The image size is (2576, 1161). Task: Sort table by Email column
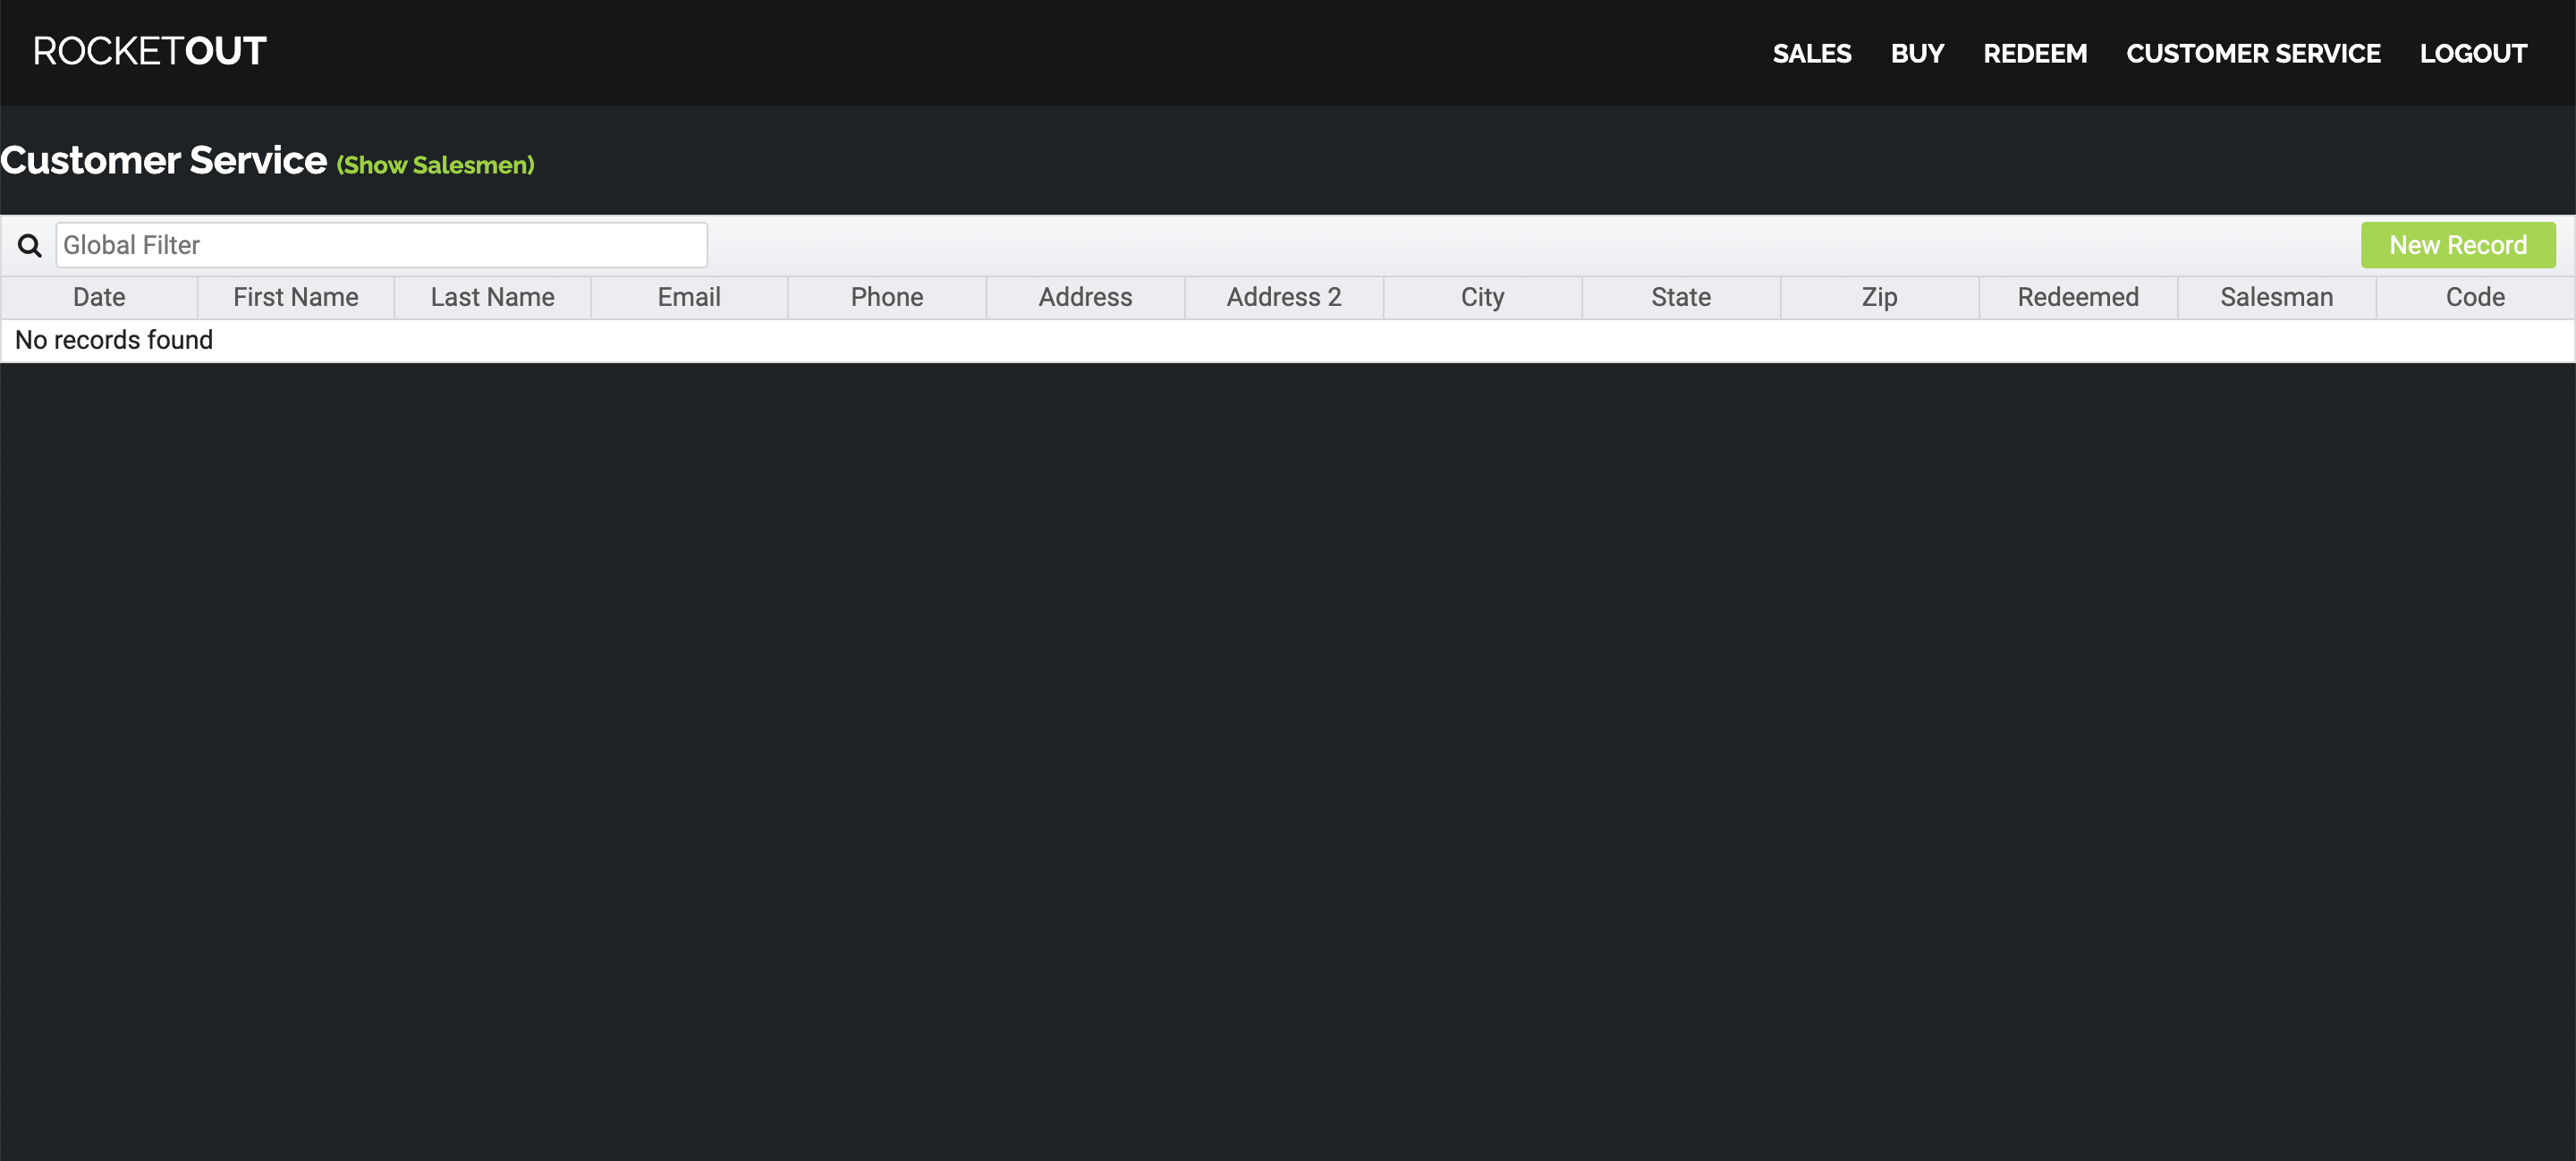tap(689, 297)
